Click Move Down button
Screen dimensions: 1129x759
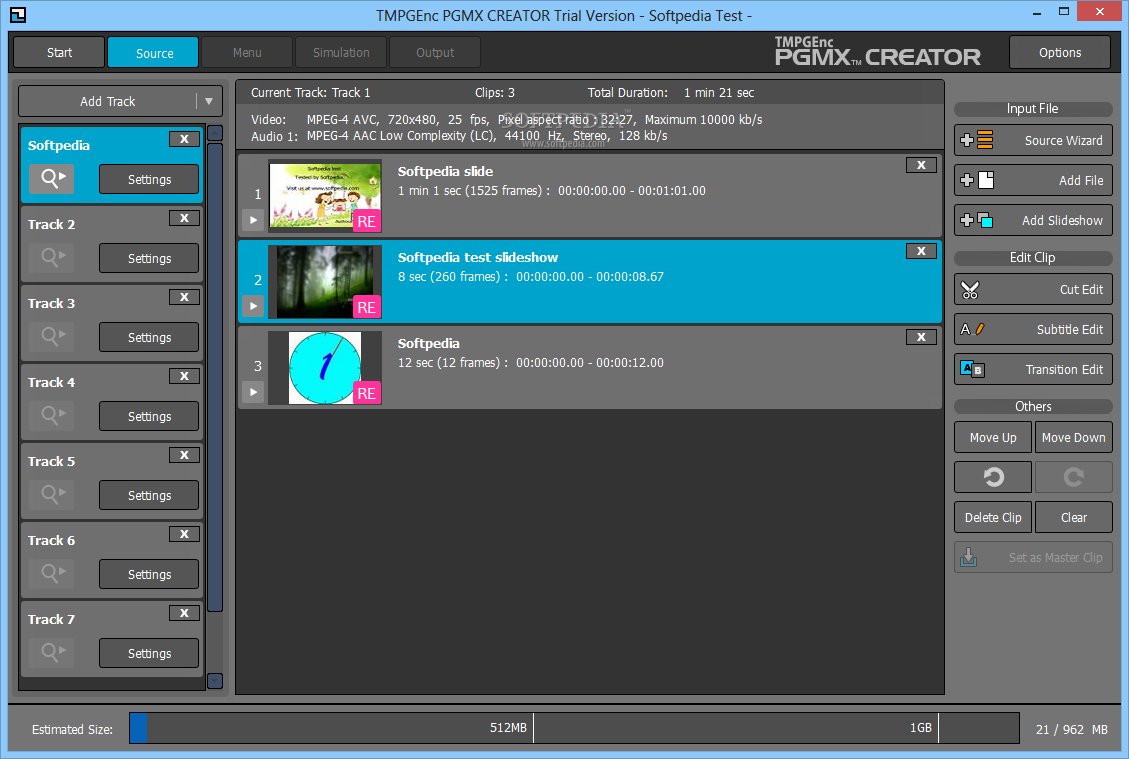[1073, 437]
